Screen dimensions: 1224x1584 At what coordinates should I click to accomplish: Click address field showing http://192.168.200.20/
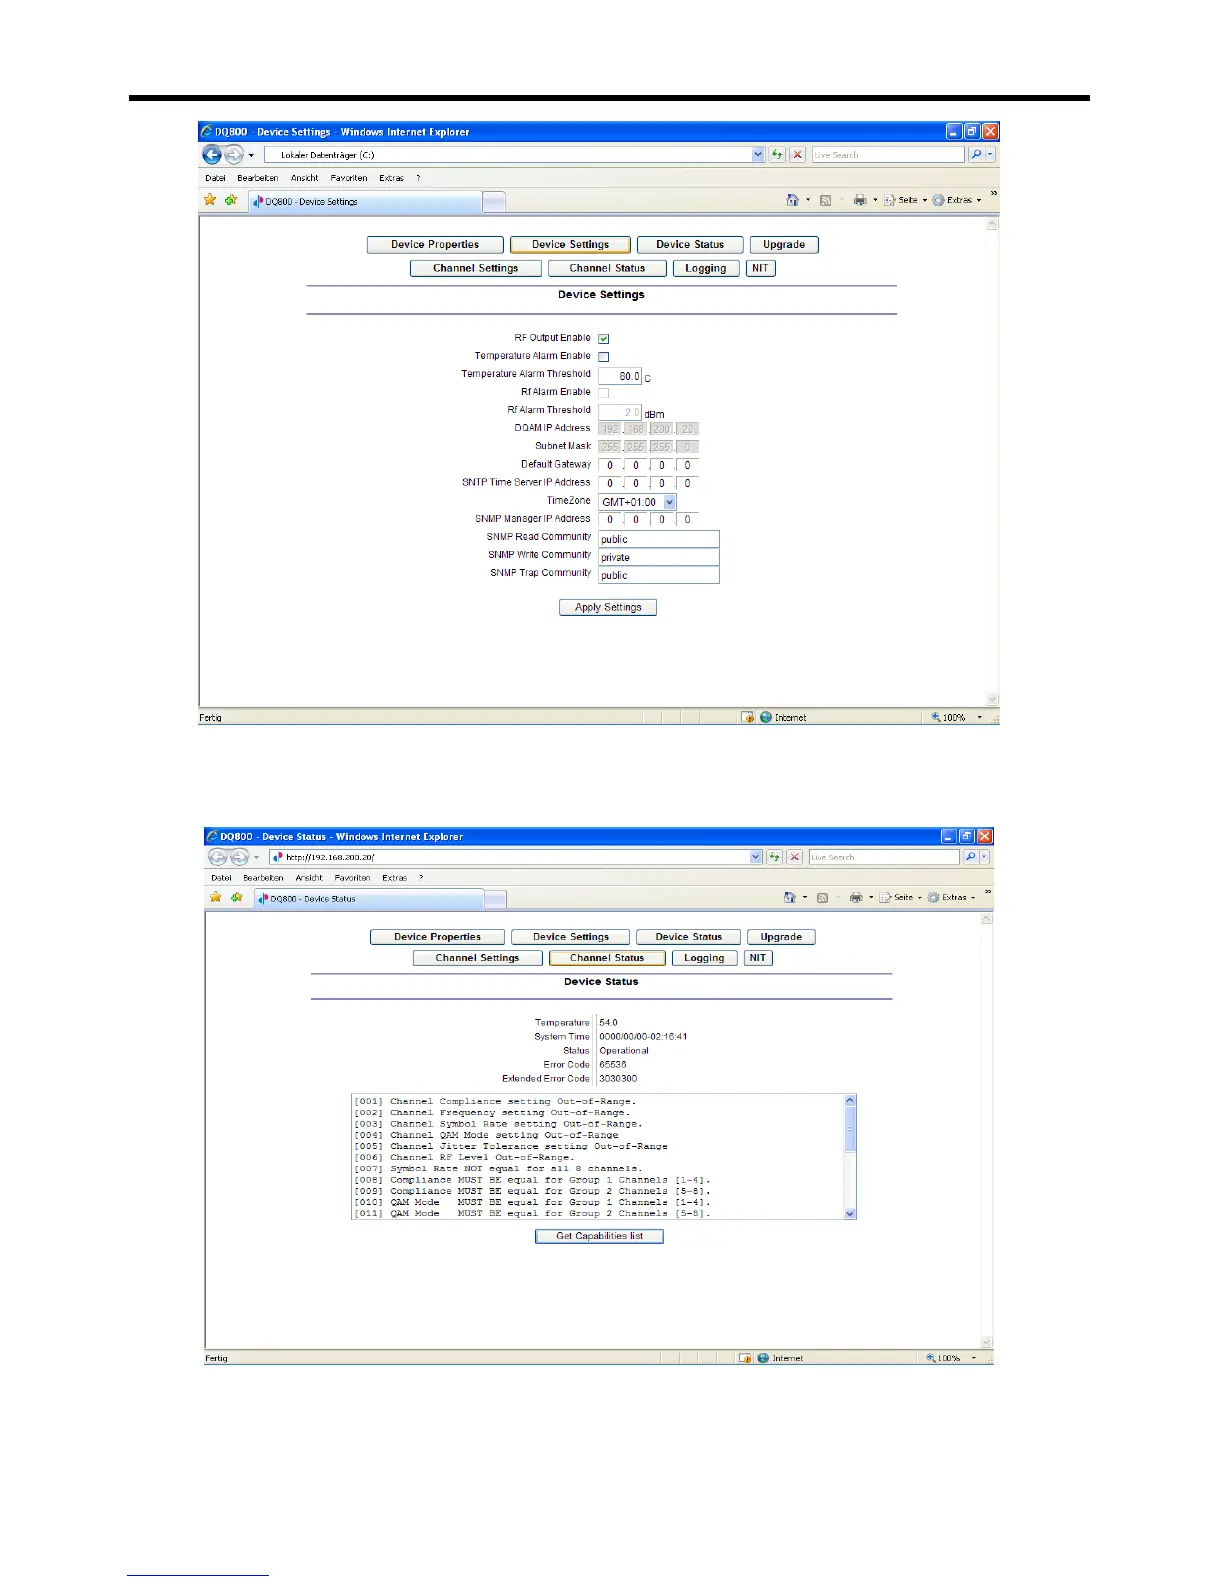[510, 857]
